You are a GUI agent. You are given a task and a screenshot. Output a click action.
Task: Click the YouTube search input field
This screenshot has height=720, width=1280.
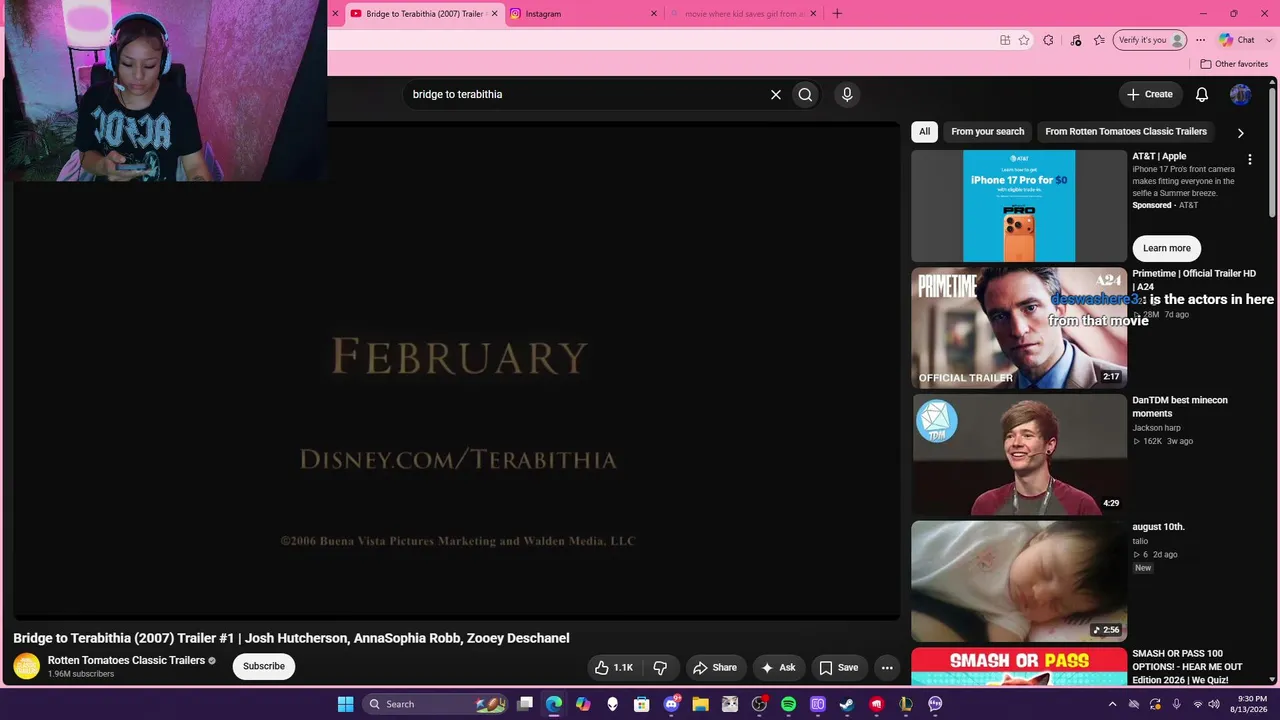coord(587,94)
